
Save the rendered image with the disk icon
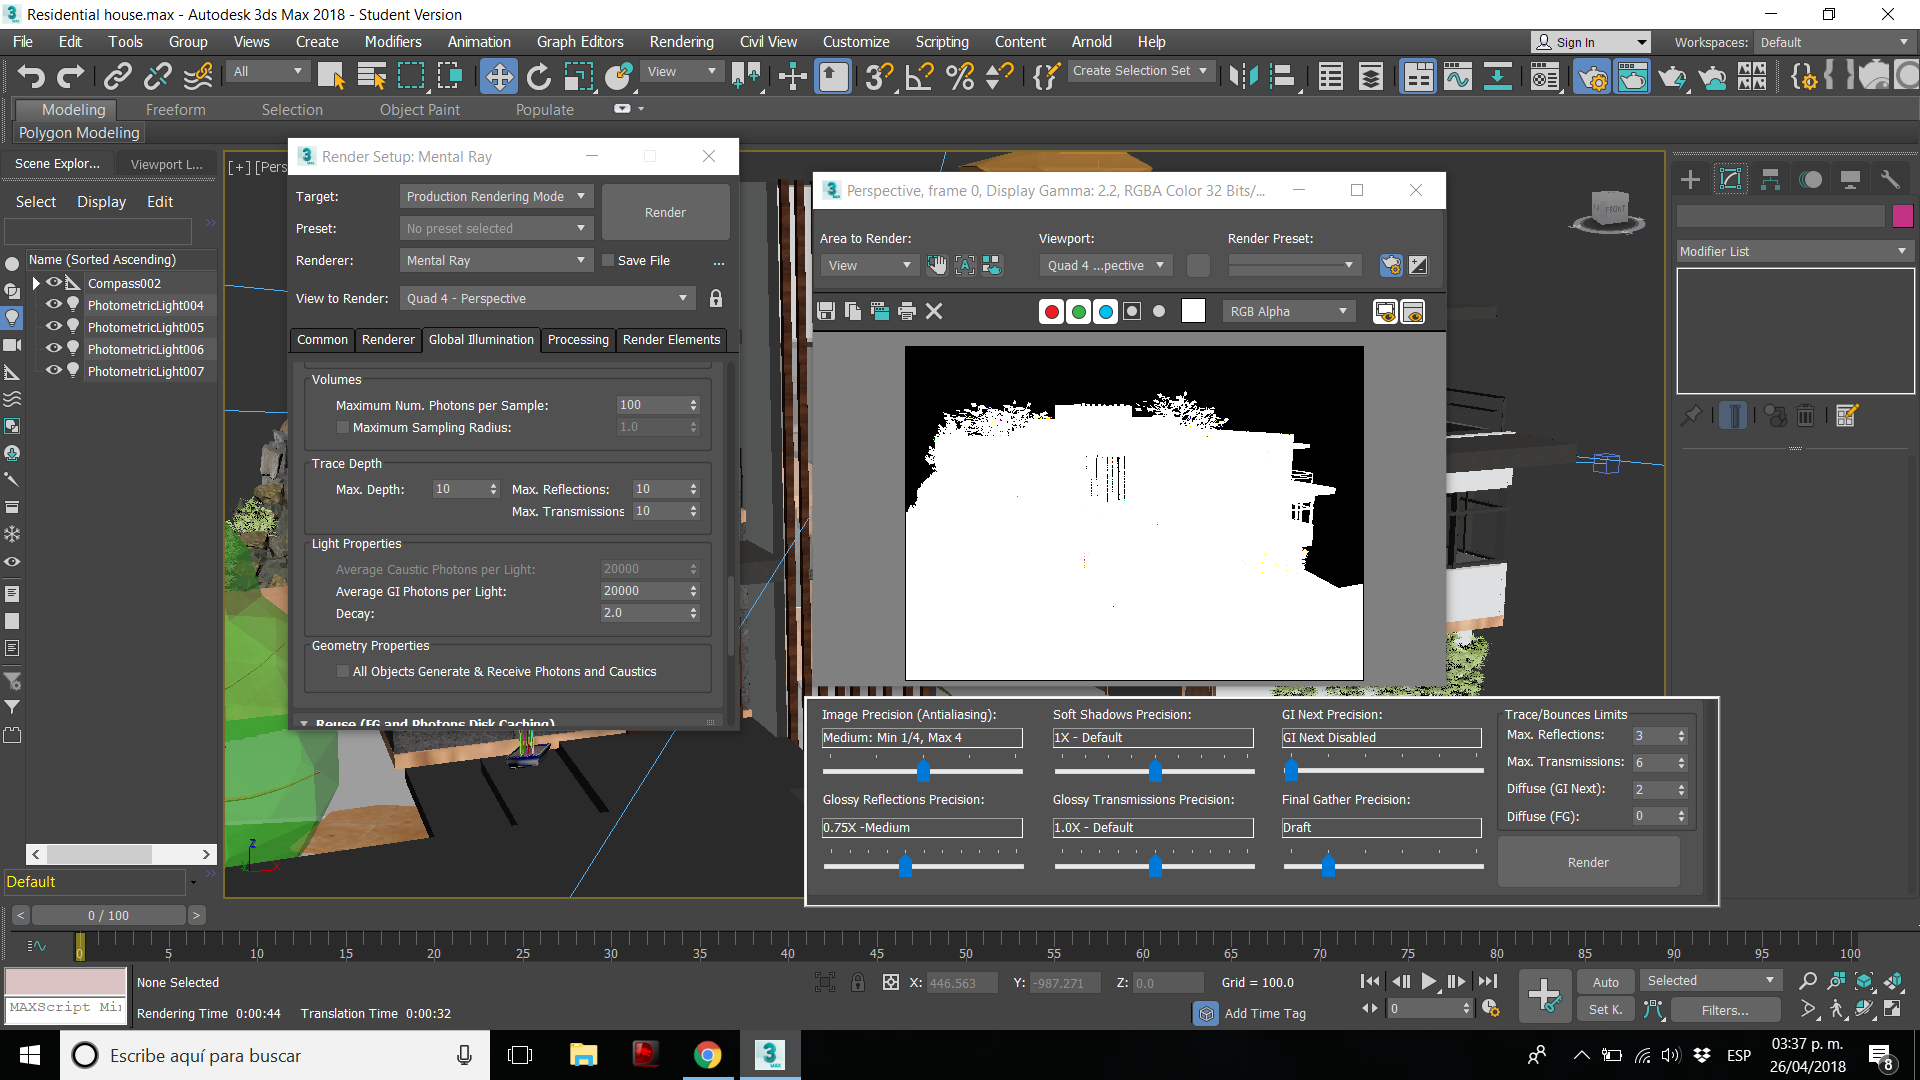tap(826, 311)
